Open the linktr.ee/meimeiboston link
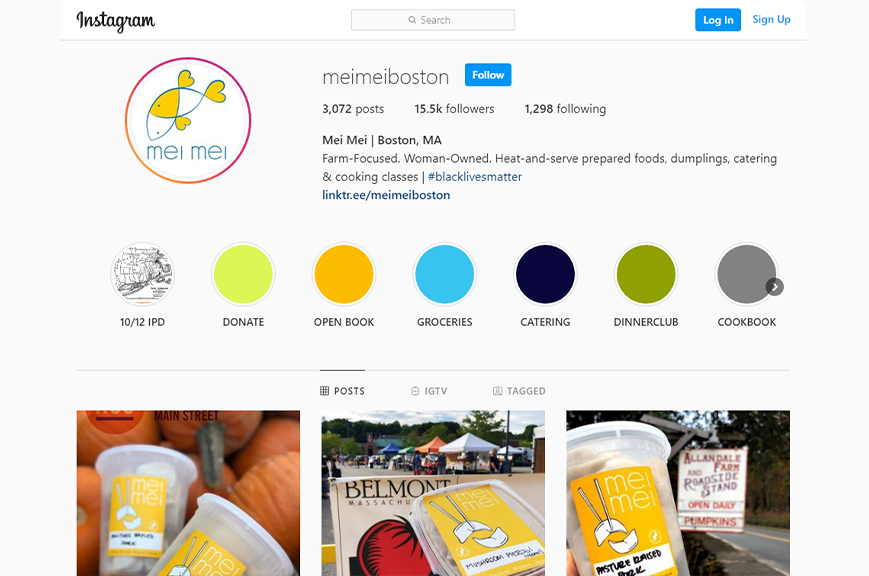The image size is (869, 576). tap(386, 195)
